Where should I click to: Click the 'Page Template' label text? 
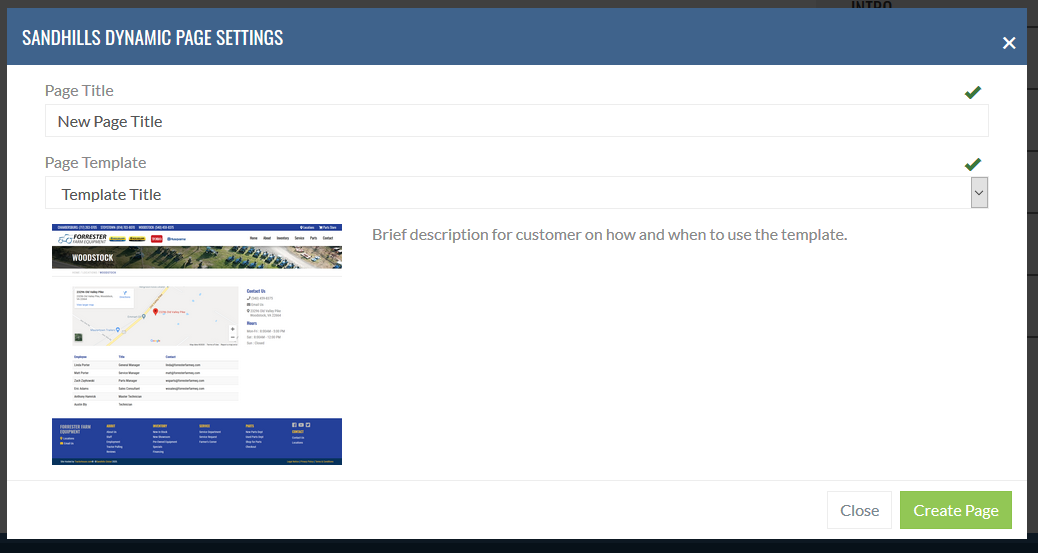pyautogui.click(x=95, y=163)
